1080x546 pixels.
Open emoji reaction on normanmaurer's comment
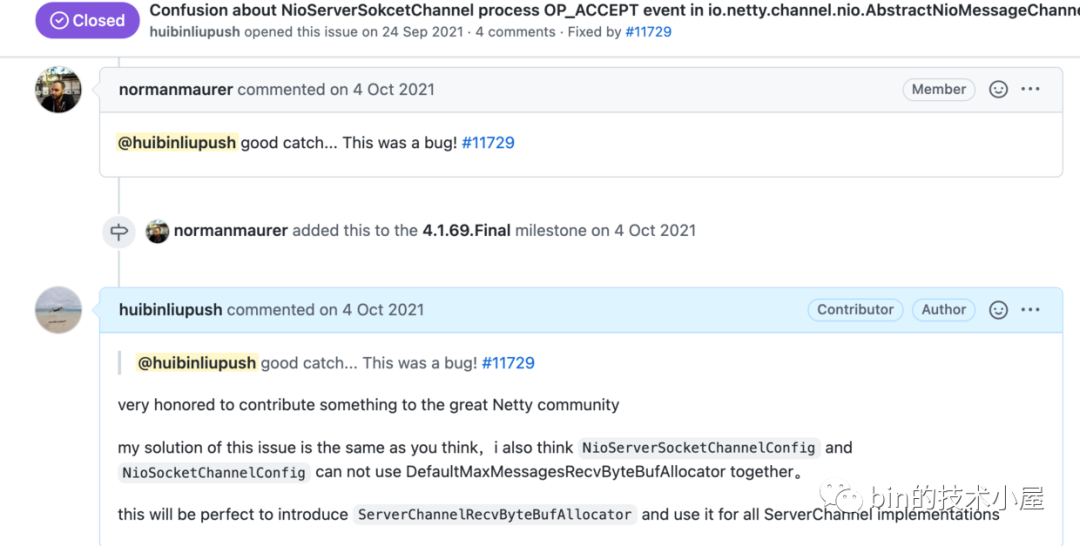click(998, 90)
